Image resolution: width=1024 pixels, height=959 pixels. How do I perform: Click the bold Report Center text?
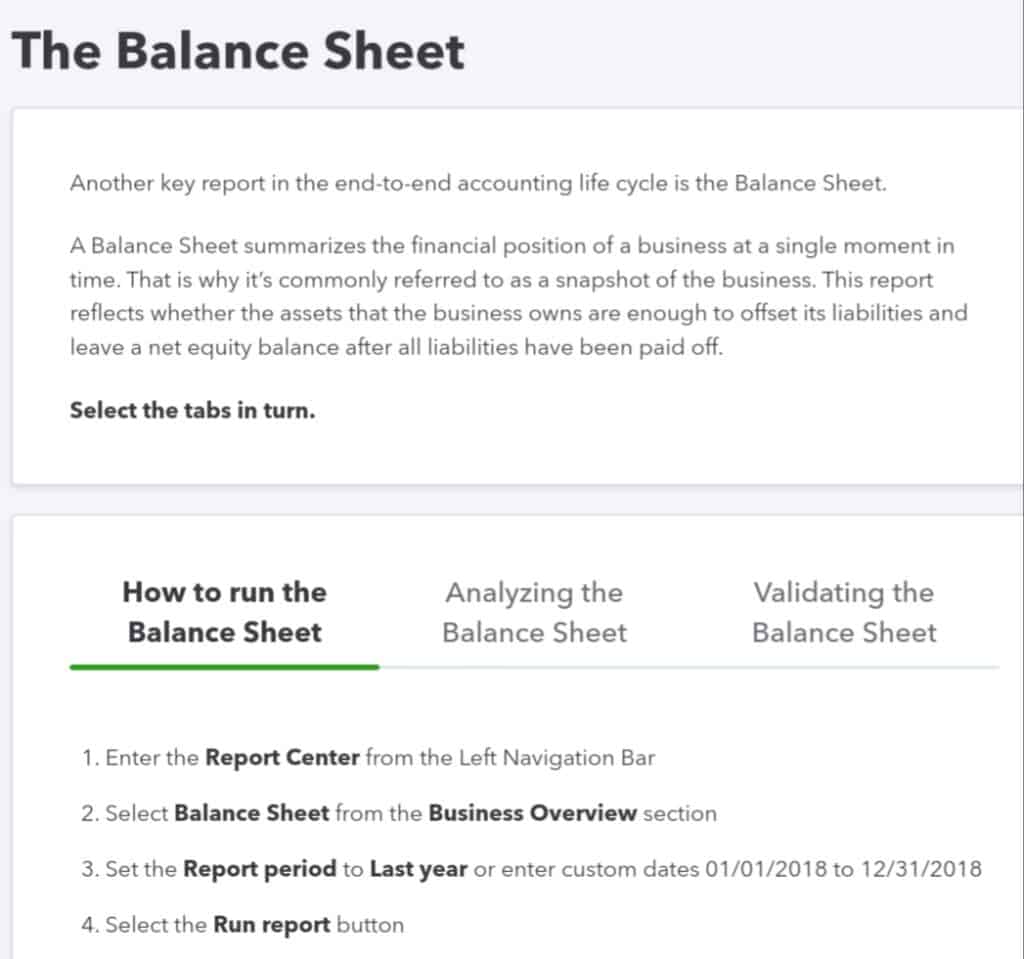point(282,758)
